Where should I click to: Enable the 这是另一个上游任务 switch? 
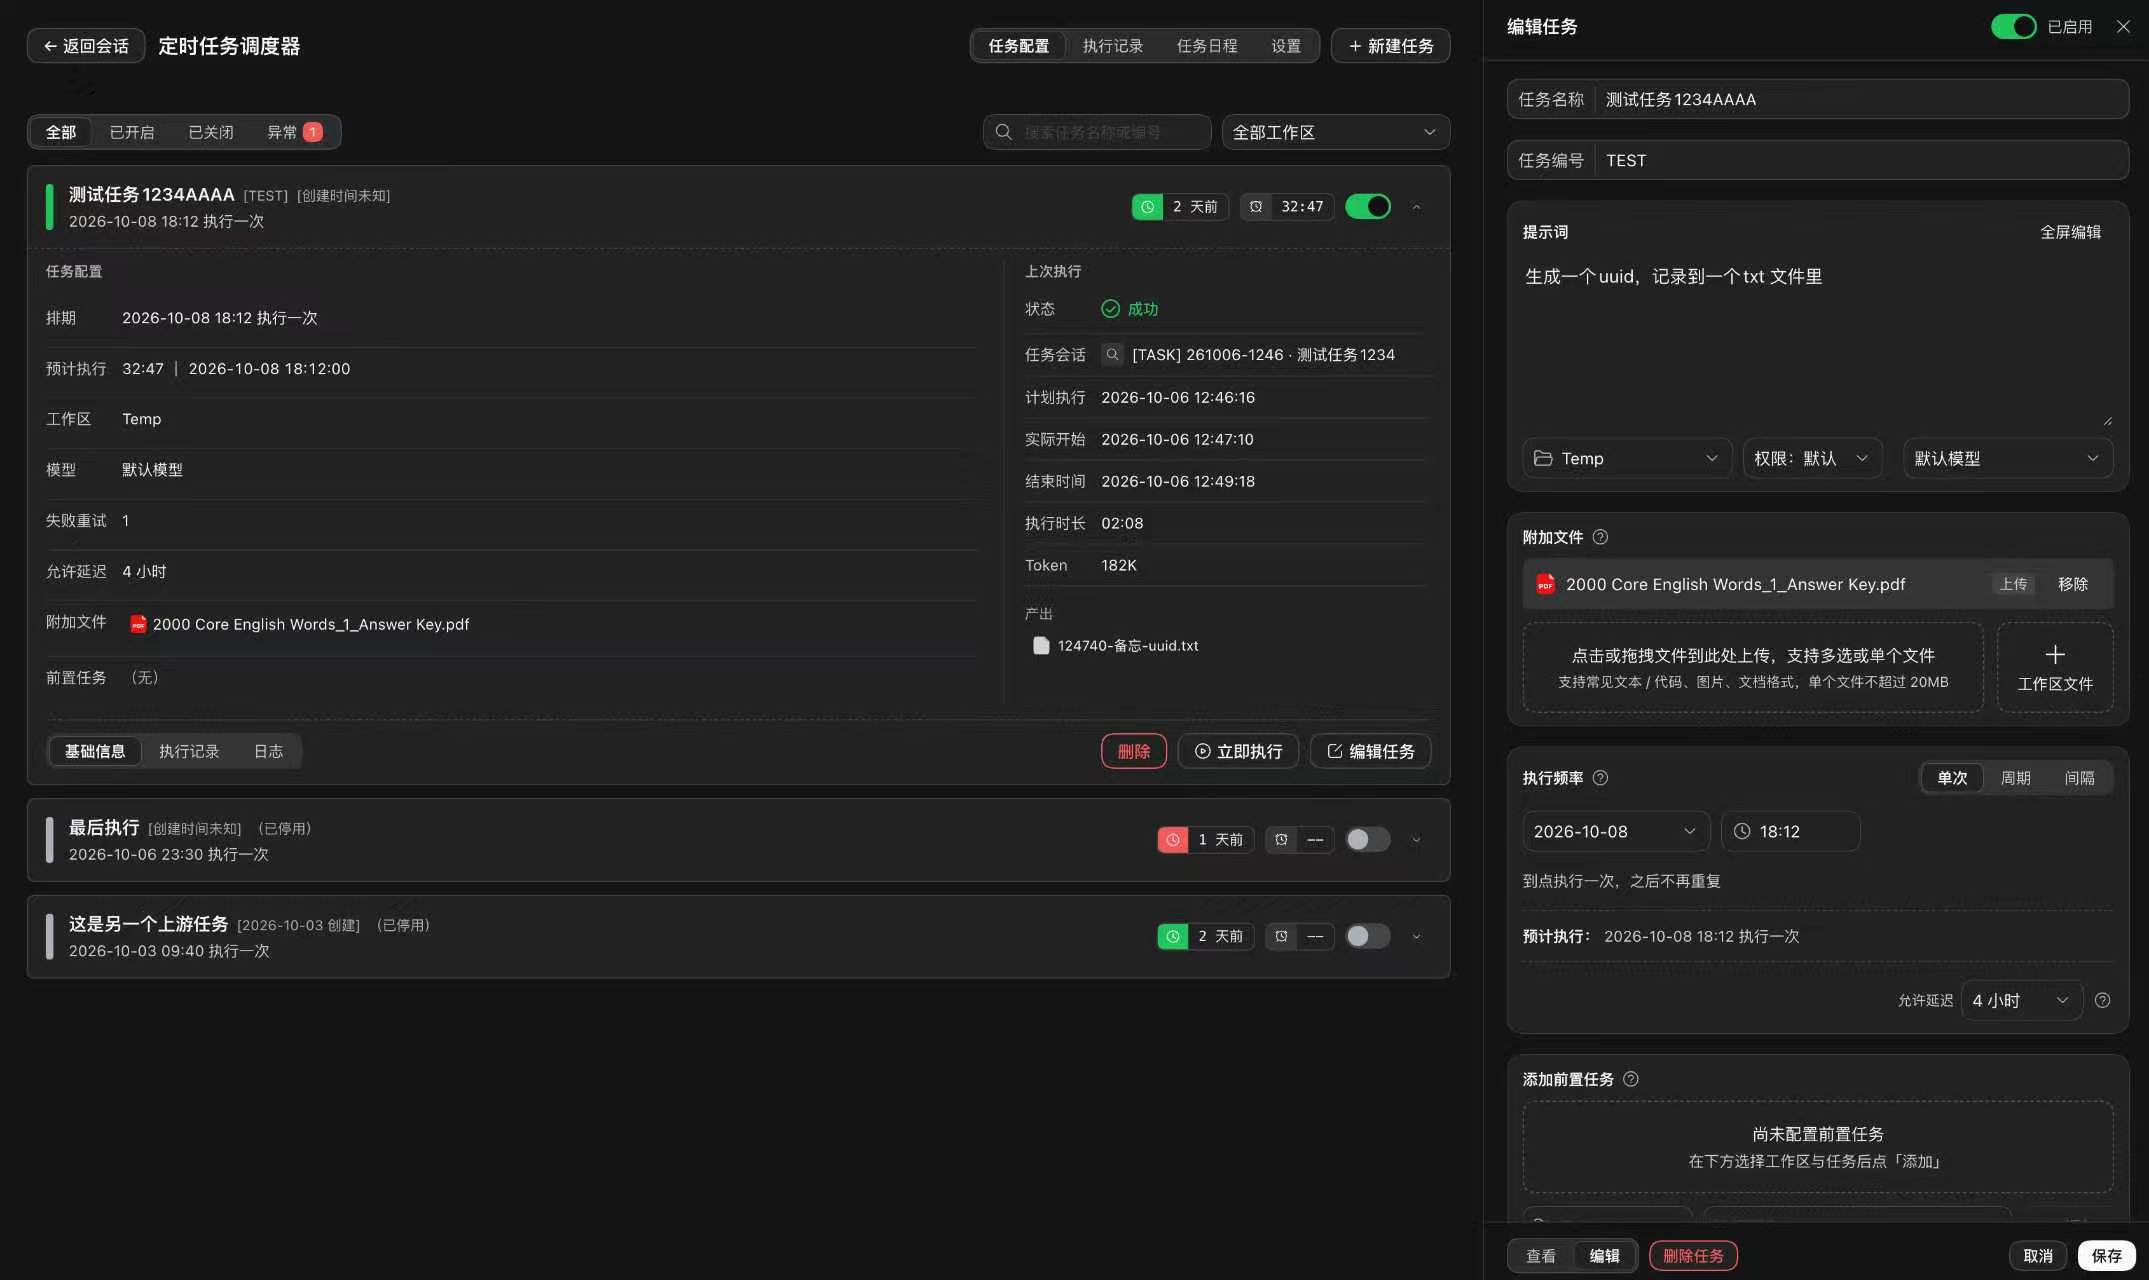(x=1368, y=937)
